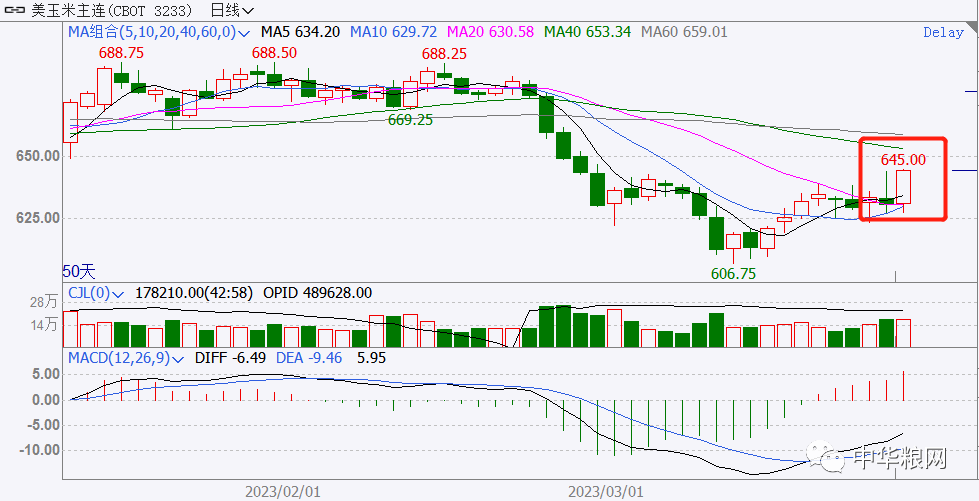Viewport: 979px width, 501px height.
Task: Click the chain link icon beside 美玉米主连
Action: tap(14, 10)
